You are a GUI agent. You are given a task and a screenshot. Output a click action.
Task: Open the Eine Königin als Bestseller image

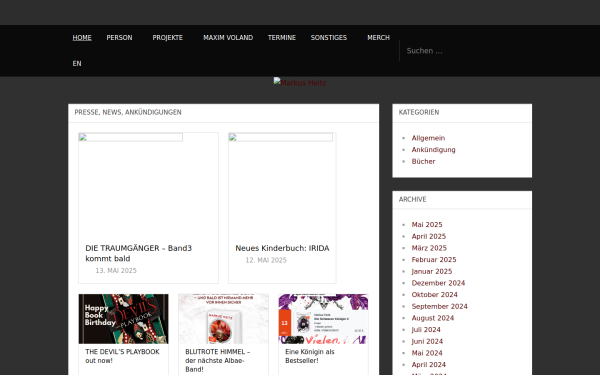coord(323,319)
